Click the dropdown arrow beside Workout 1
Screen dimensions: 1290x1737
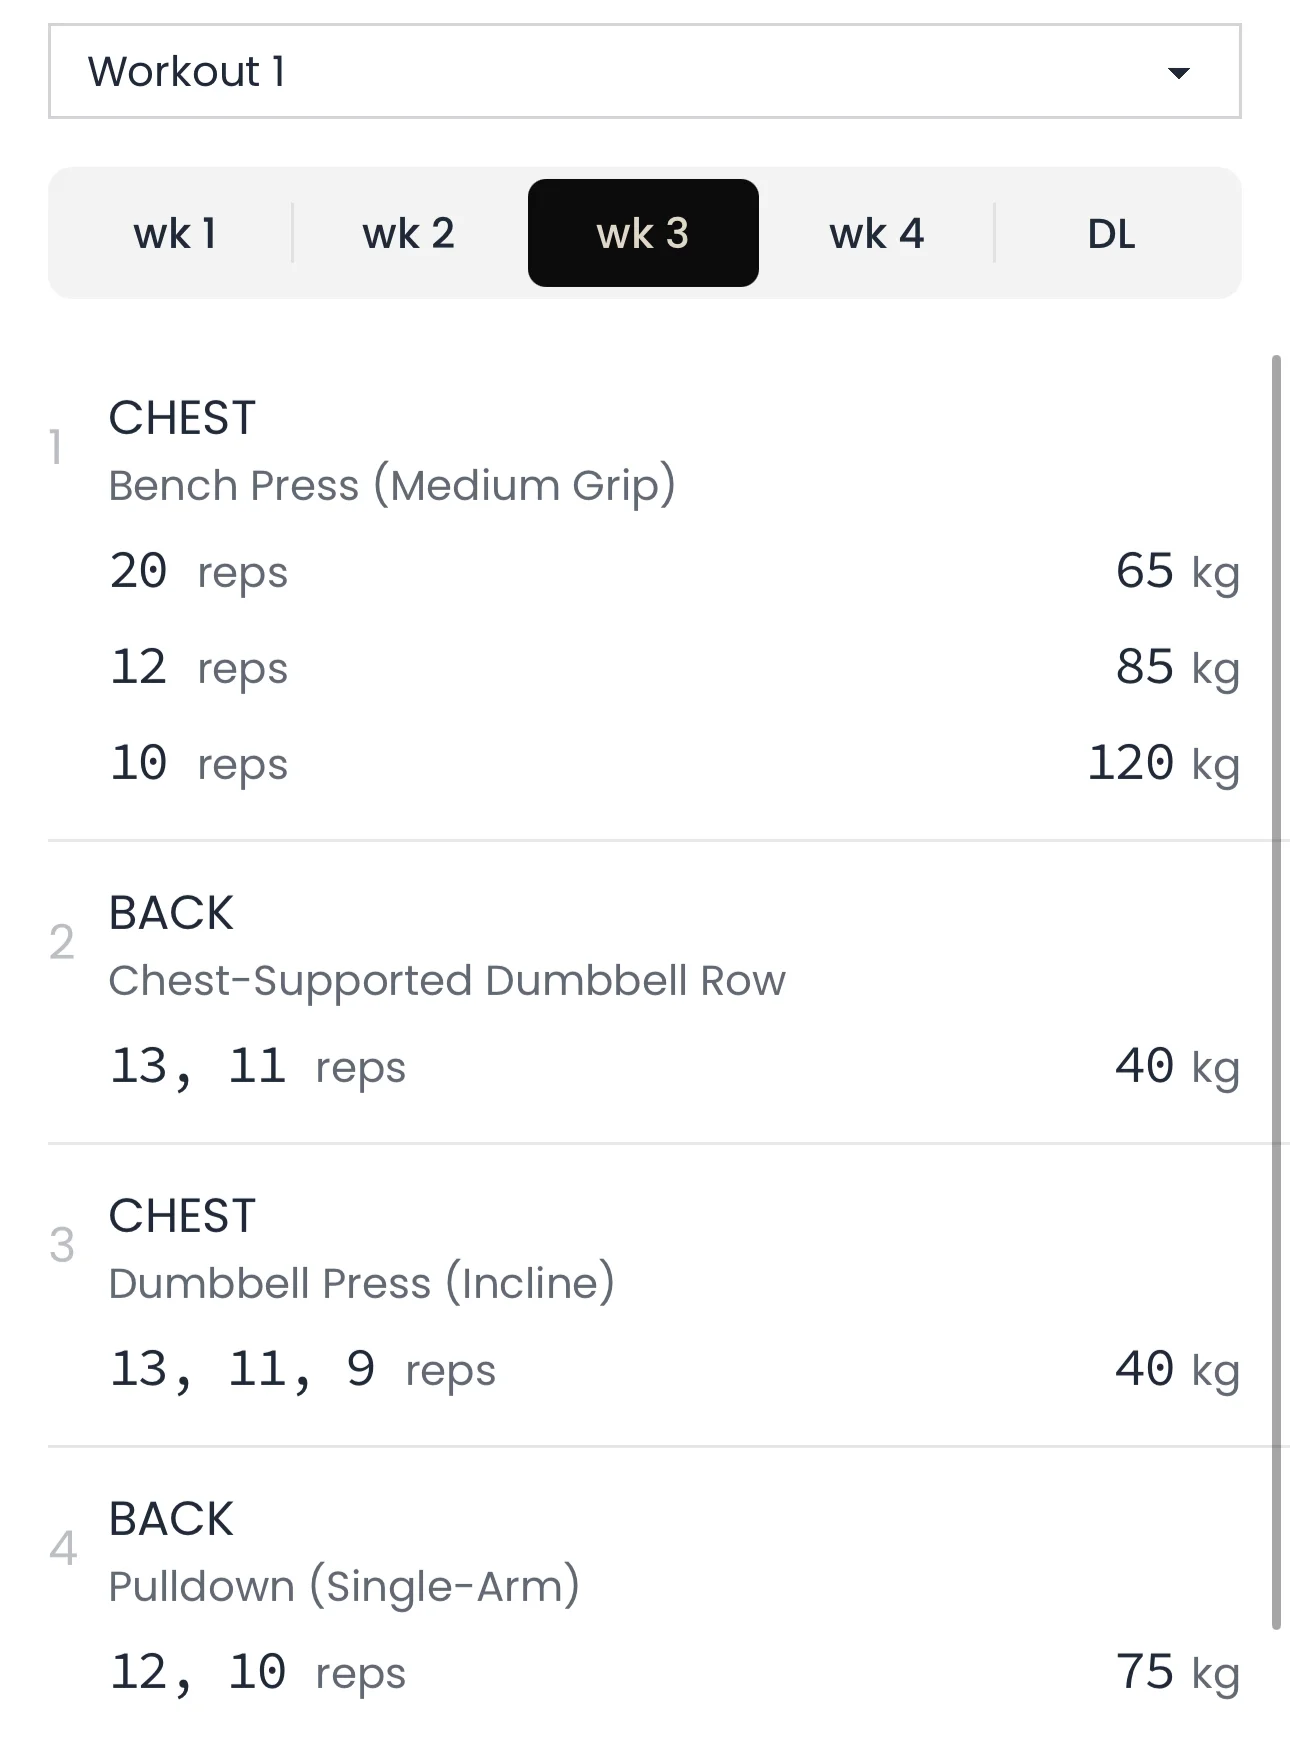click(x=1179, y=73)
